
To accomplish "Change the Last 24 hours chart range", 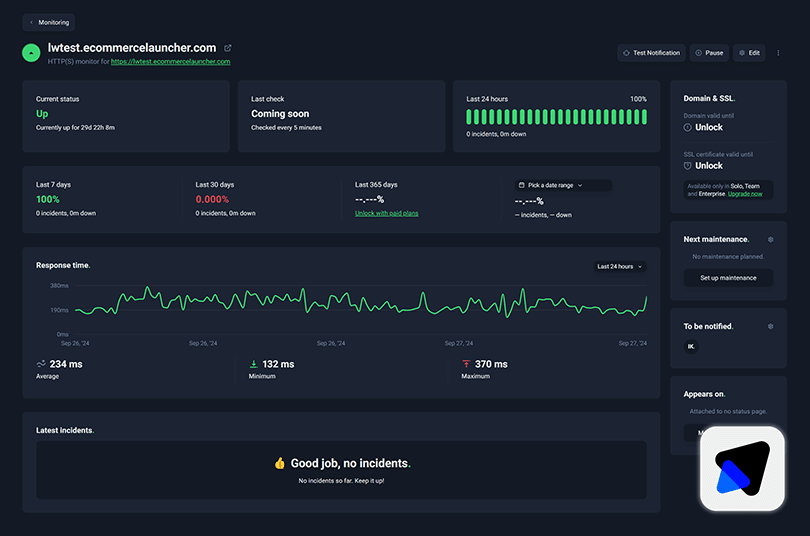I will tap(619, 266).
